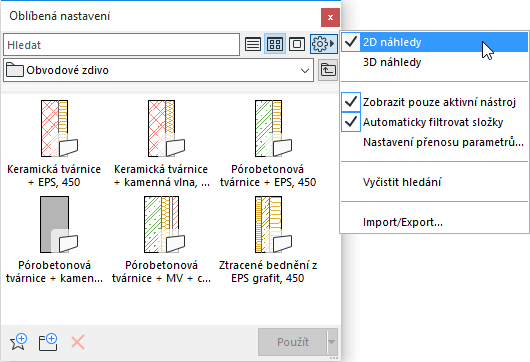Select Keramická tvárnice + EPS, 450 favorite
This screenshot has height=362, width=530.
(54, 144)
